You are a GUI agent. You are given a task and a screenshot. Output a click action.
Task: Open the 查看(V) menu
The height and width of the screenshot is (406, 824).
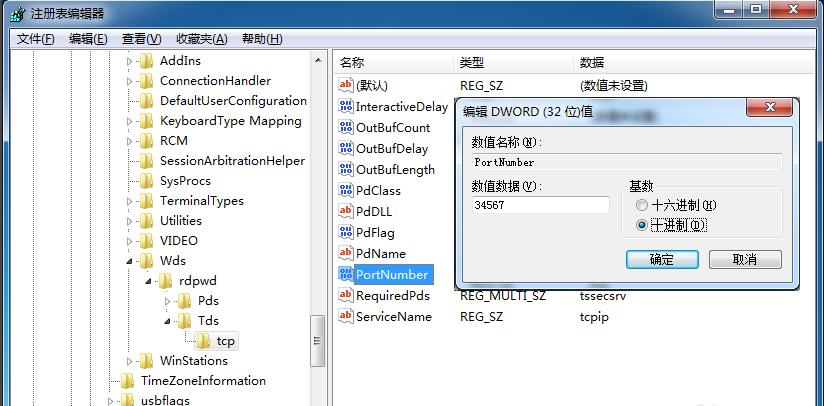[x=141, y=39]
